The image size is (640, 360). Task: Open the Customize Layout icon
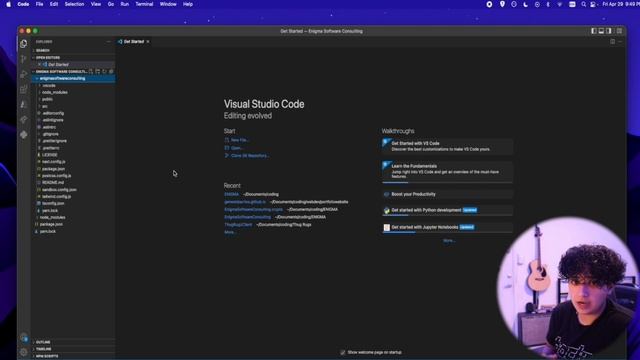620,31
